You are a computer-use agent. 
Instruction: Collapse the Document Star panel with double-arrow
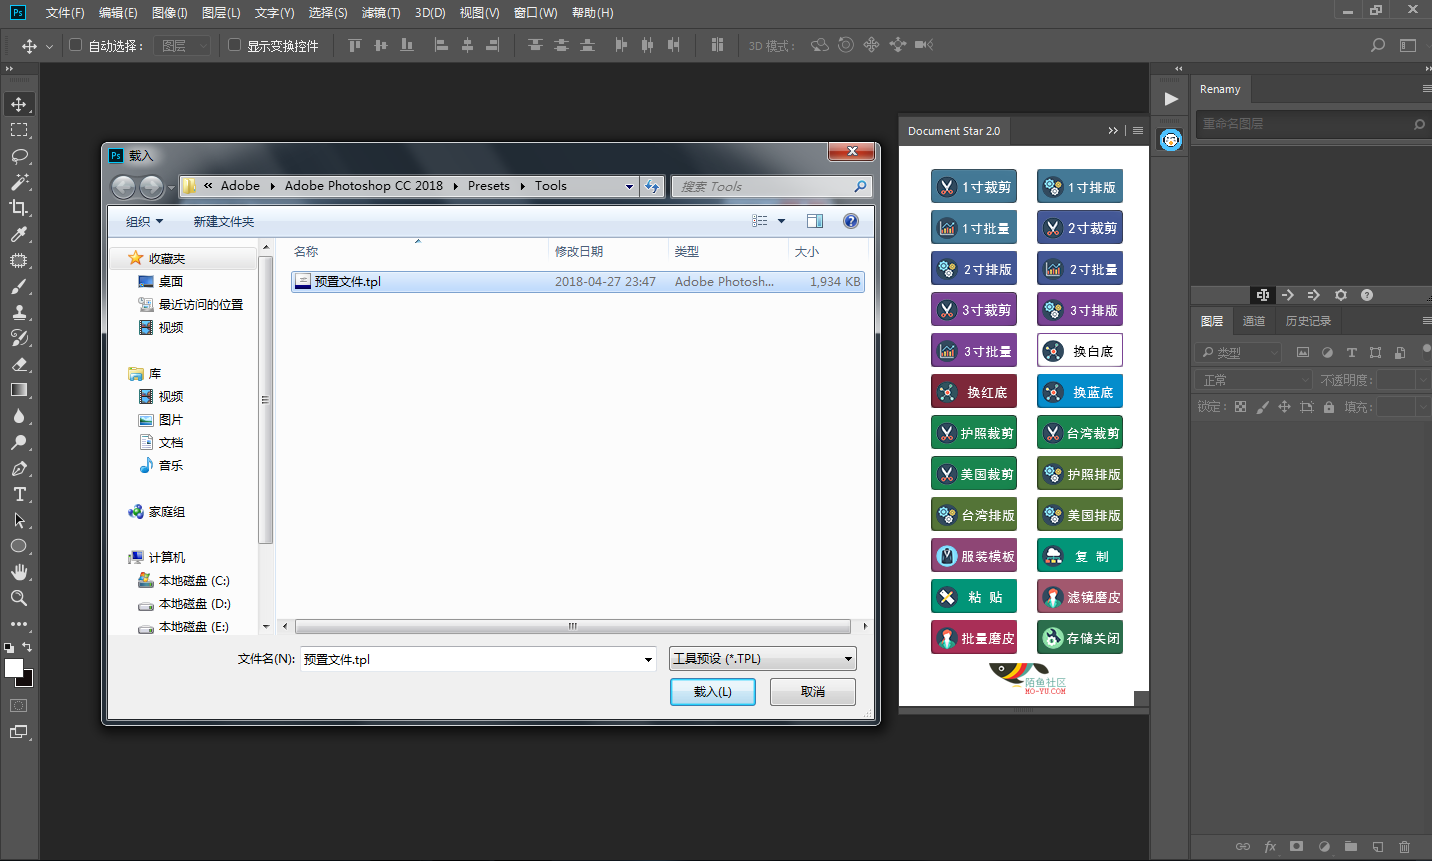[x=1113, y=131]
